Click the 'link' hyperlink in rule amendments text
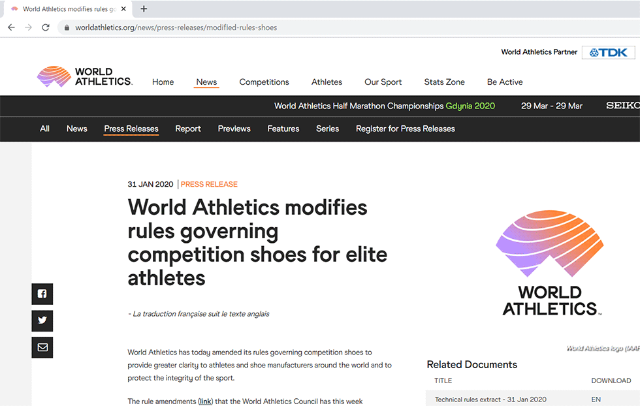 click(x=206, y=401)
